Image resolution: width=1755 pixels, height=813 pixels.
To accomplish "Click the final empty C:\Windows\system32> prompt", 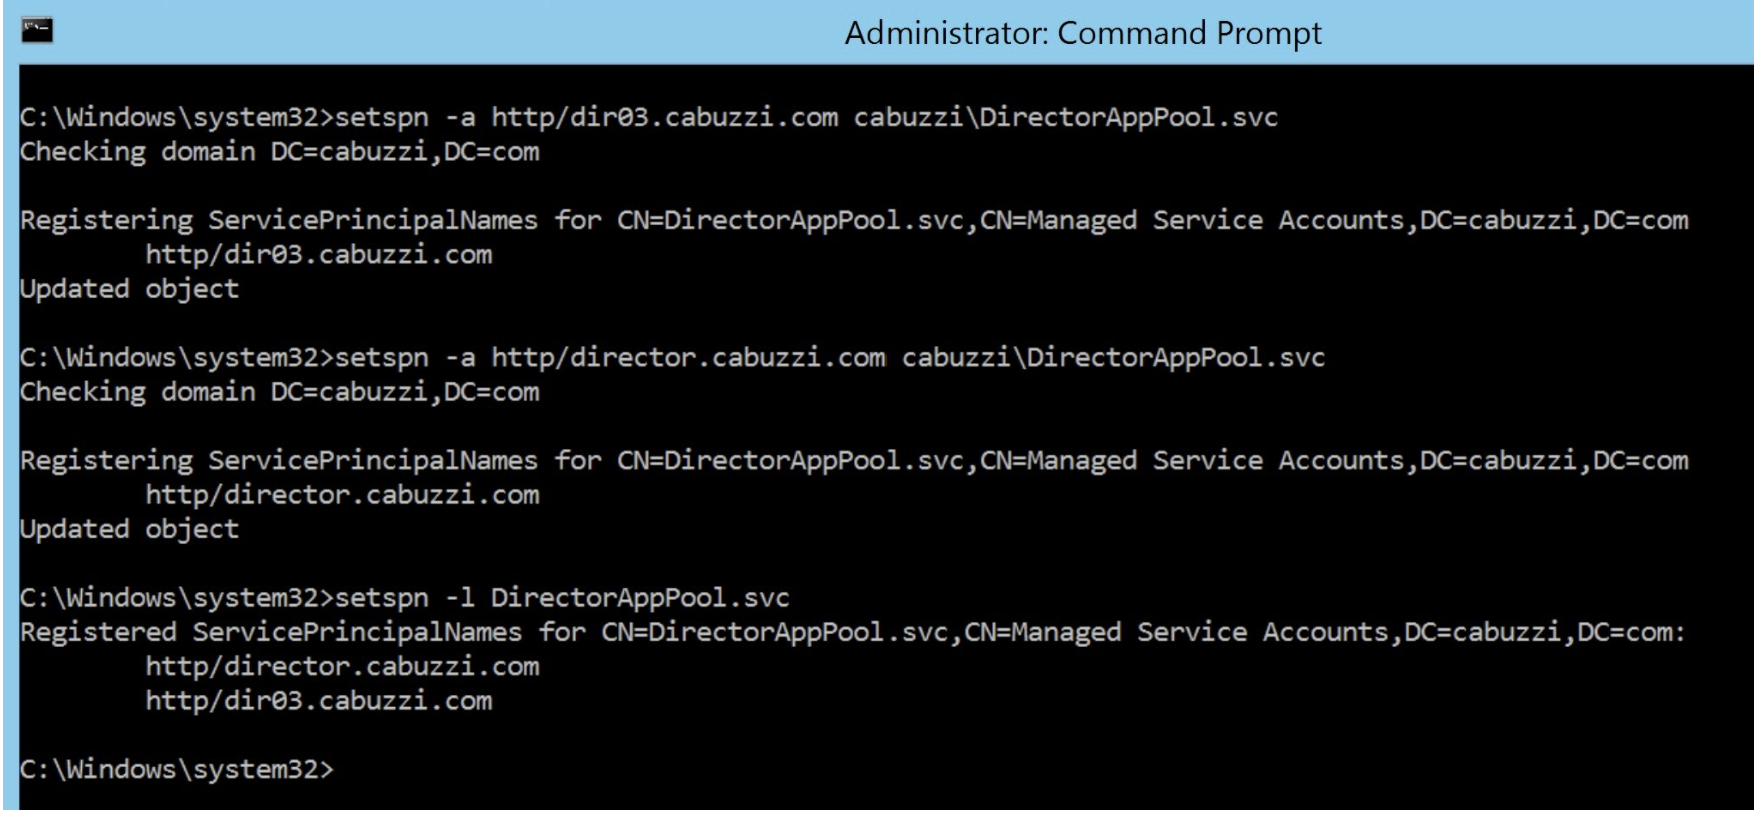I will pos(176,769).
